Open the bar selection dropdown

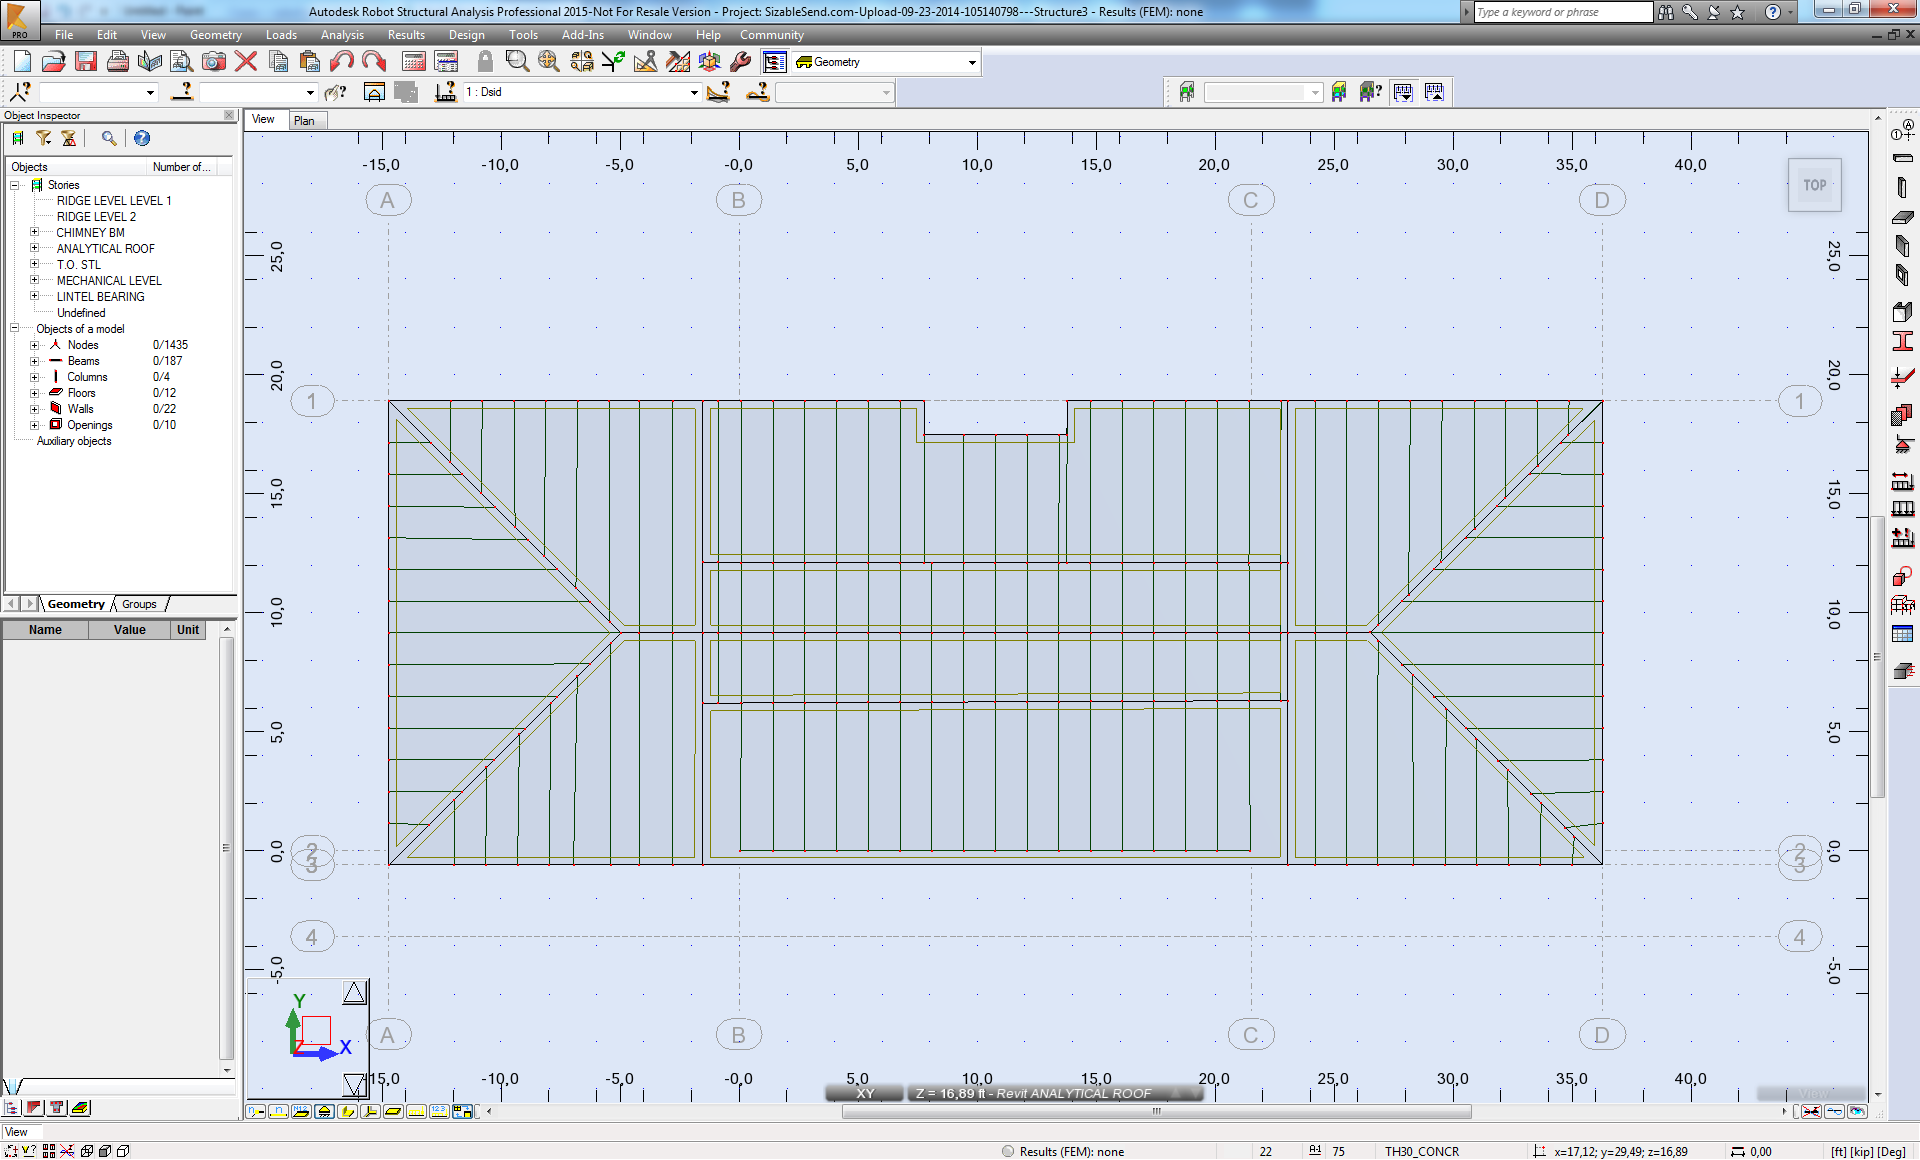(x=310, y=92)
